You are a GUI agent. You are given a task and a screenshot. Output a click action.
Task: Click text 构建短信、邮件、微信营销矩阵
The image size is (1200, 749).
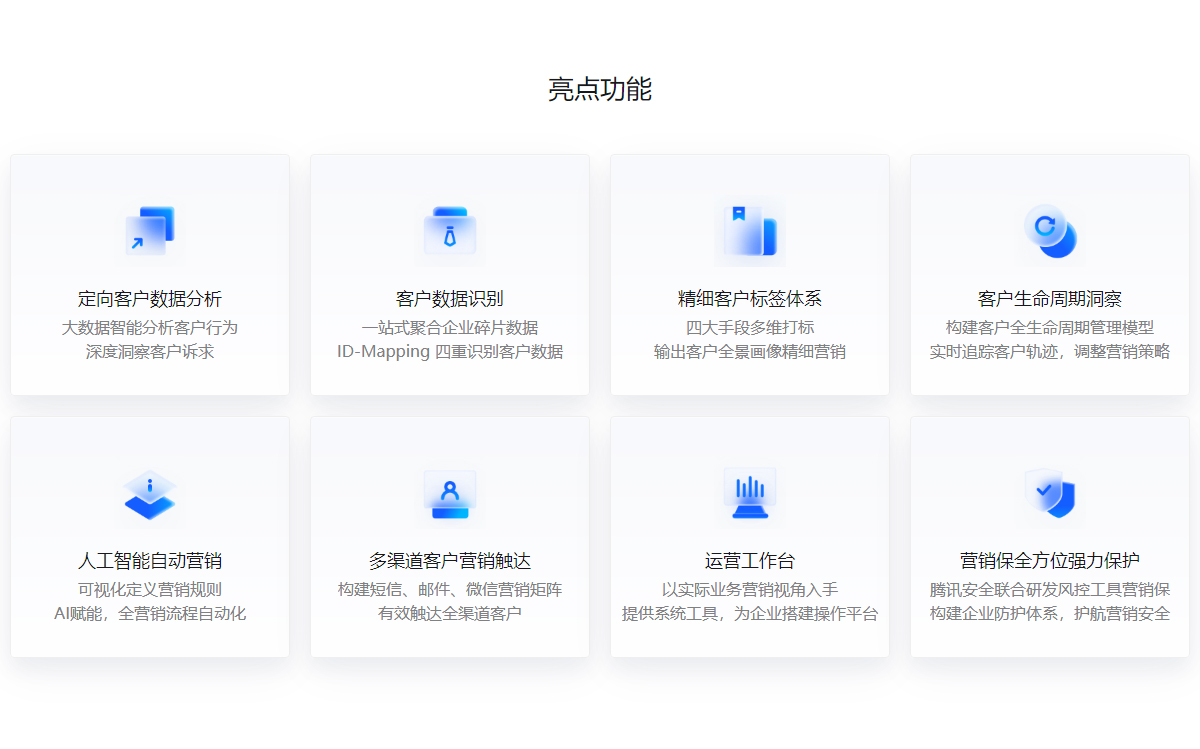tap(450, 590)
